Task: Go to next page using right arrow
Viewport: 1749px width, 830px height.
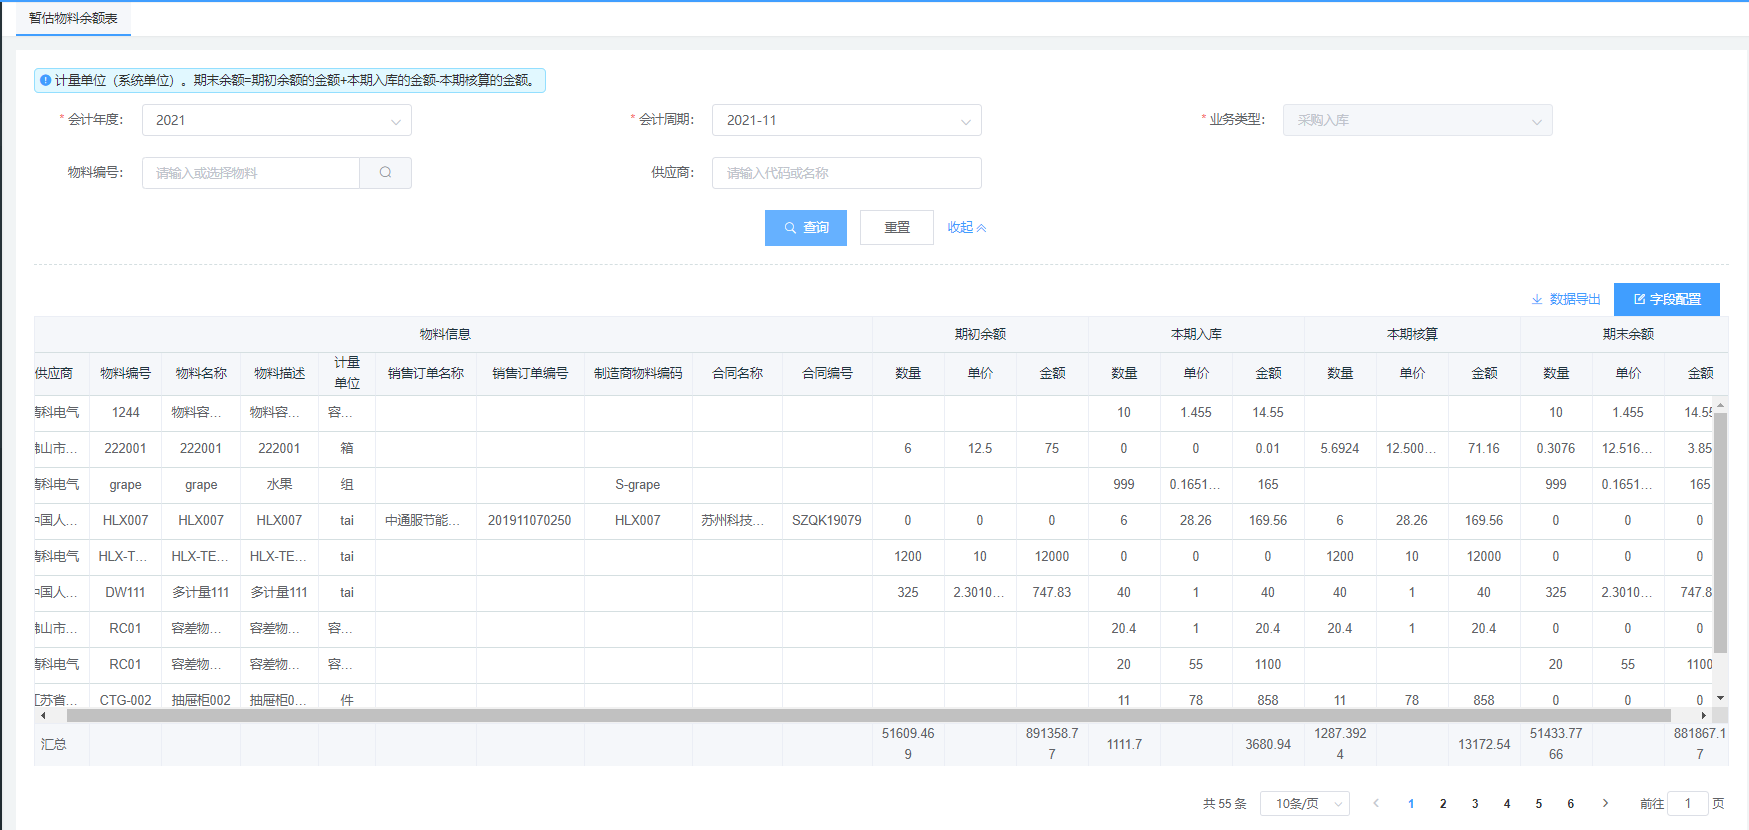Action: click(x=1605, y=803)
